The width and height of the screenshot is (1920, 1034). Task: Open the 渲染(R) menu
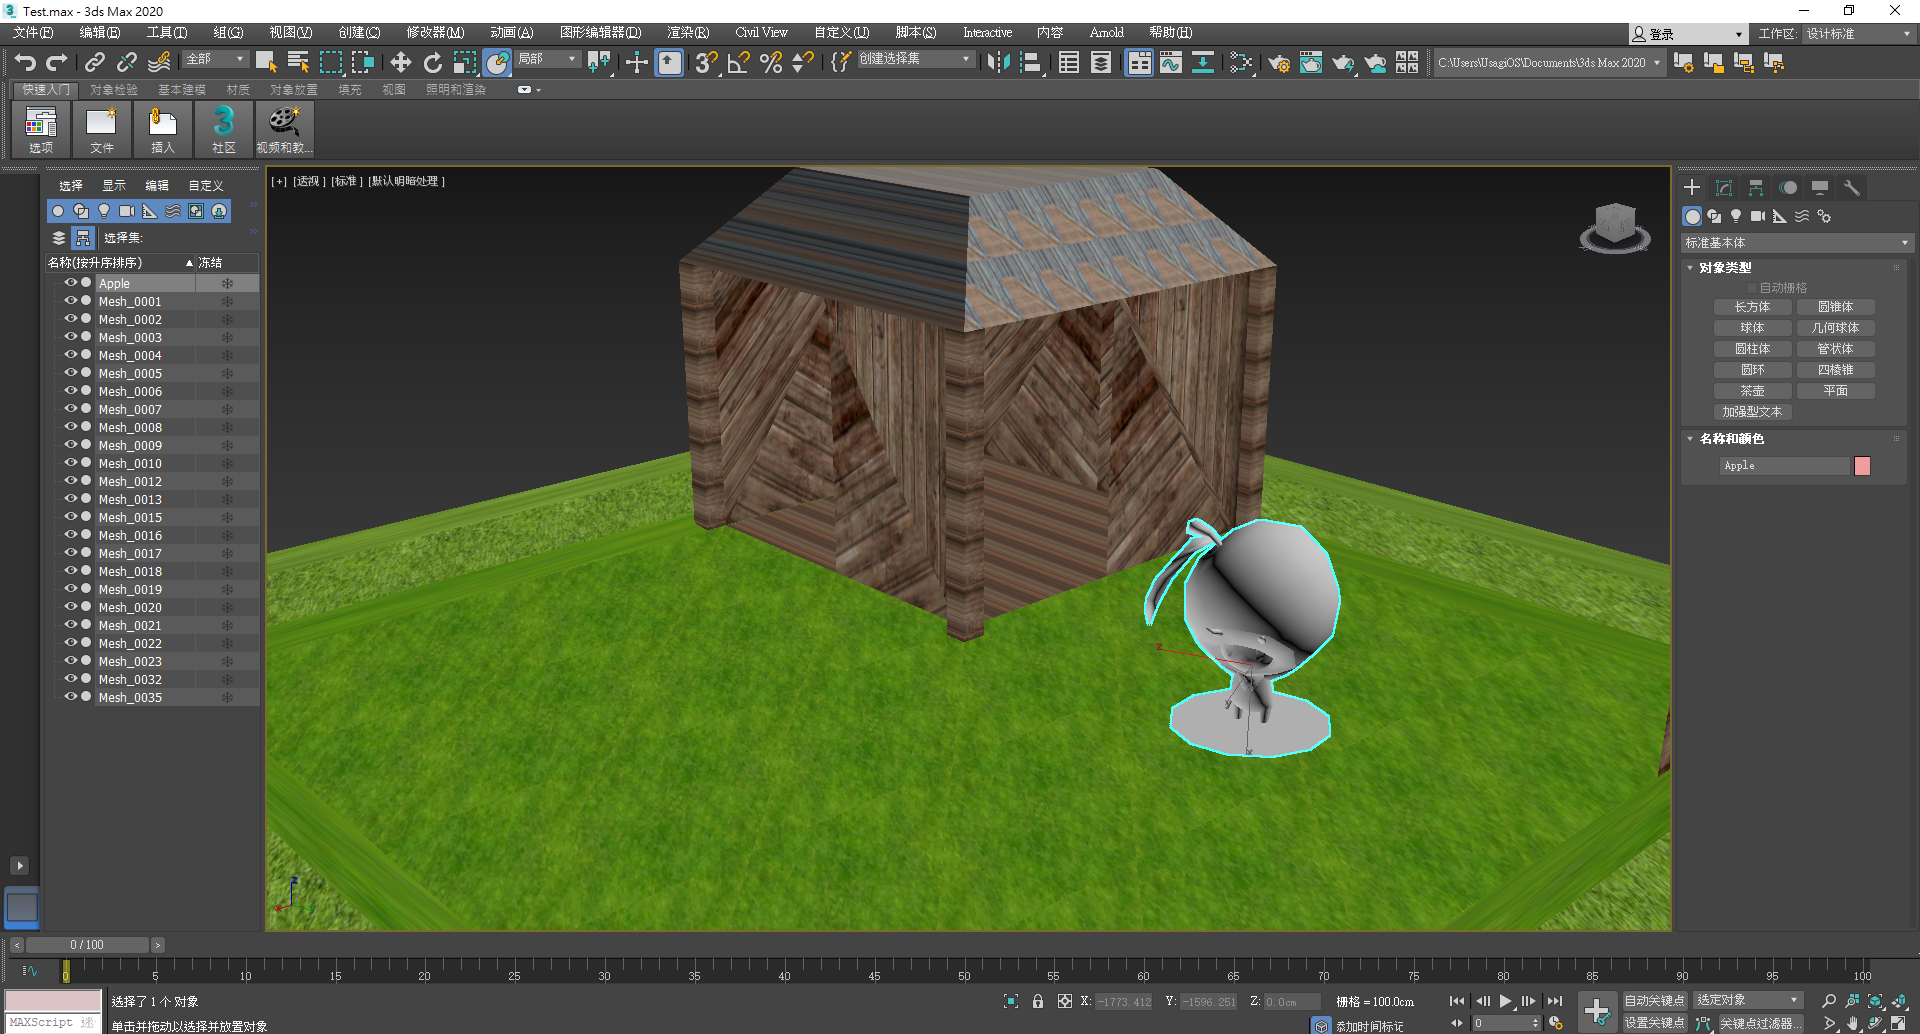[687, 33]
